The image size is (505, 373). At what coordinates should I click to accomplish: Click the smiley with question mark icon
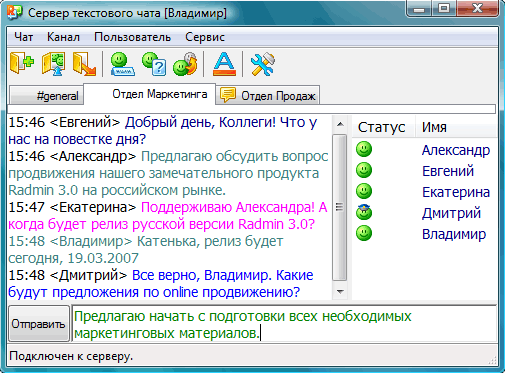point(154,63)
